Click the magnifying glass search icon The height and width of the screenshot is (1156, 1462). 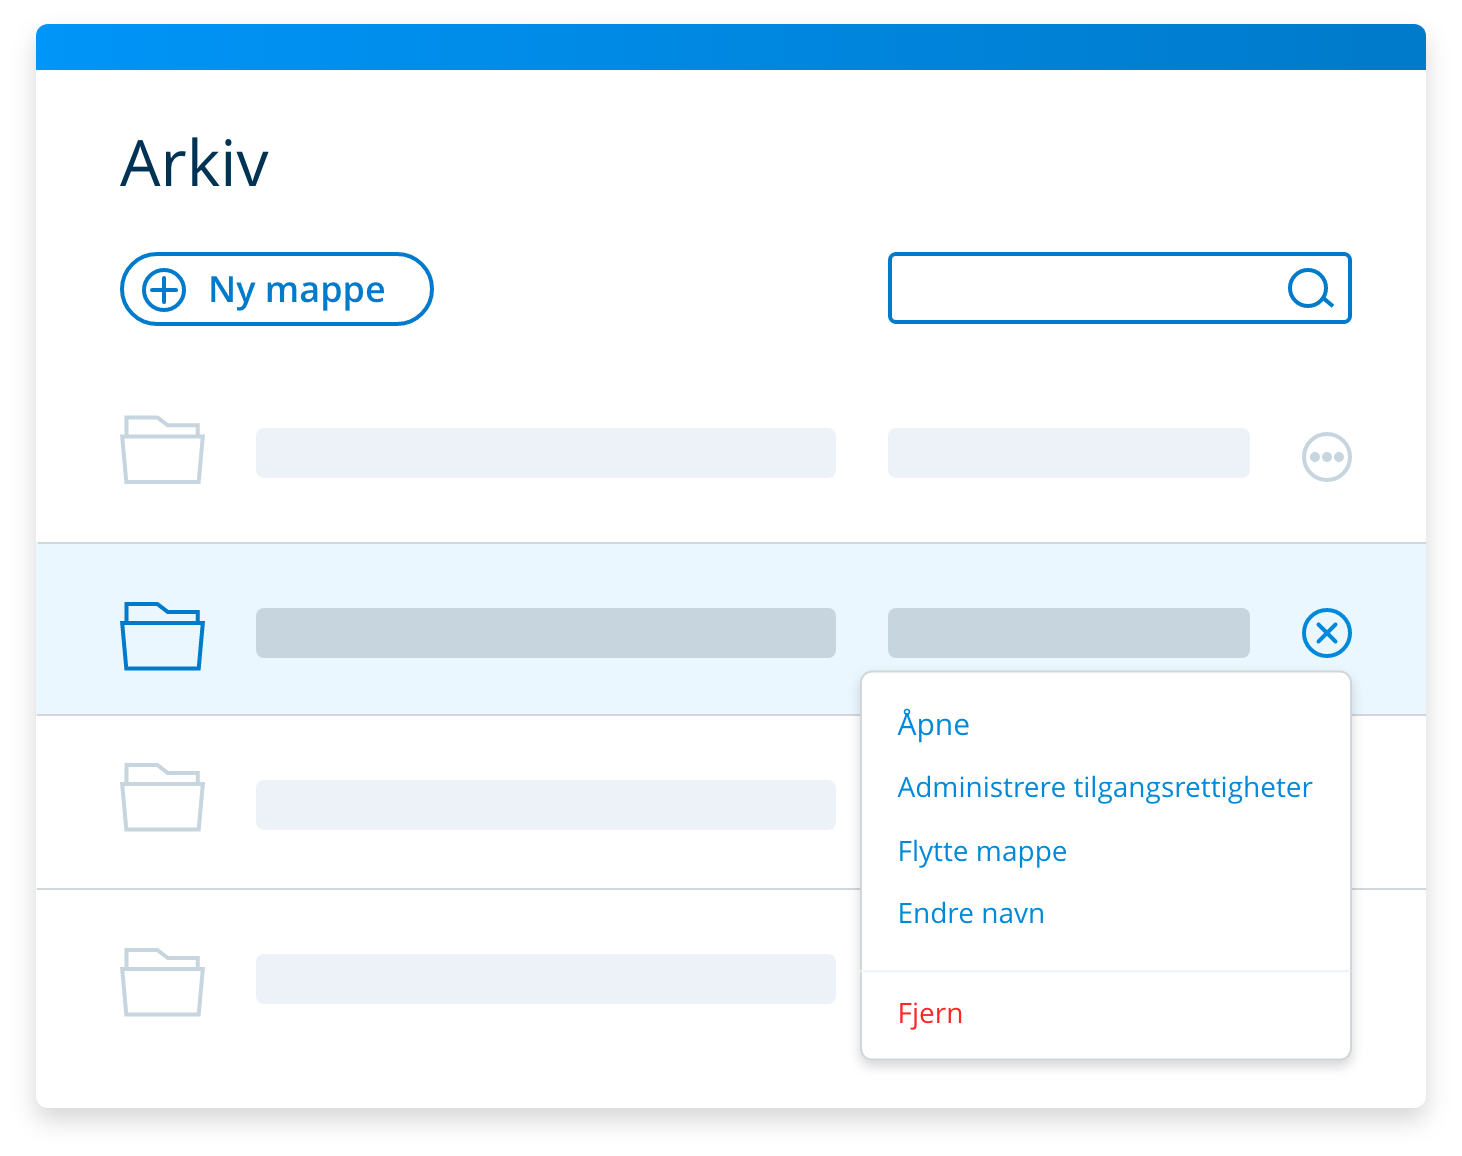(x=1310, y=289)
